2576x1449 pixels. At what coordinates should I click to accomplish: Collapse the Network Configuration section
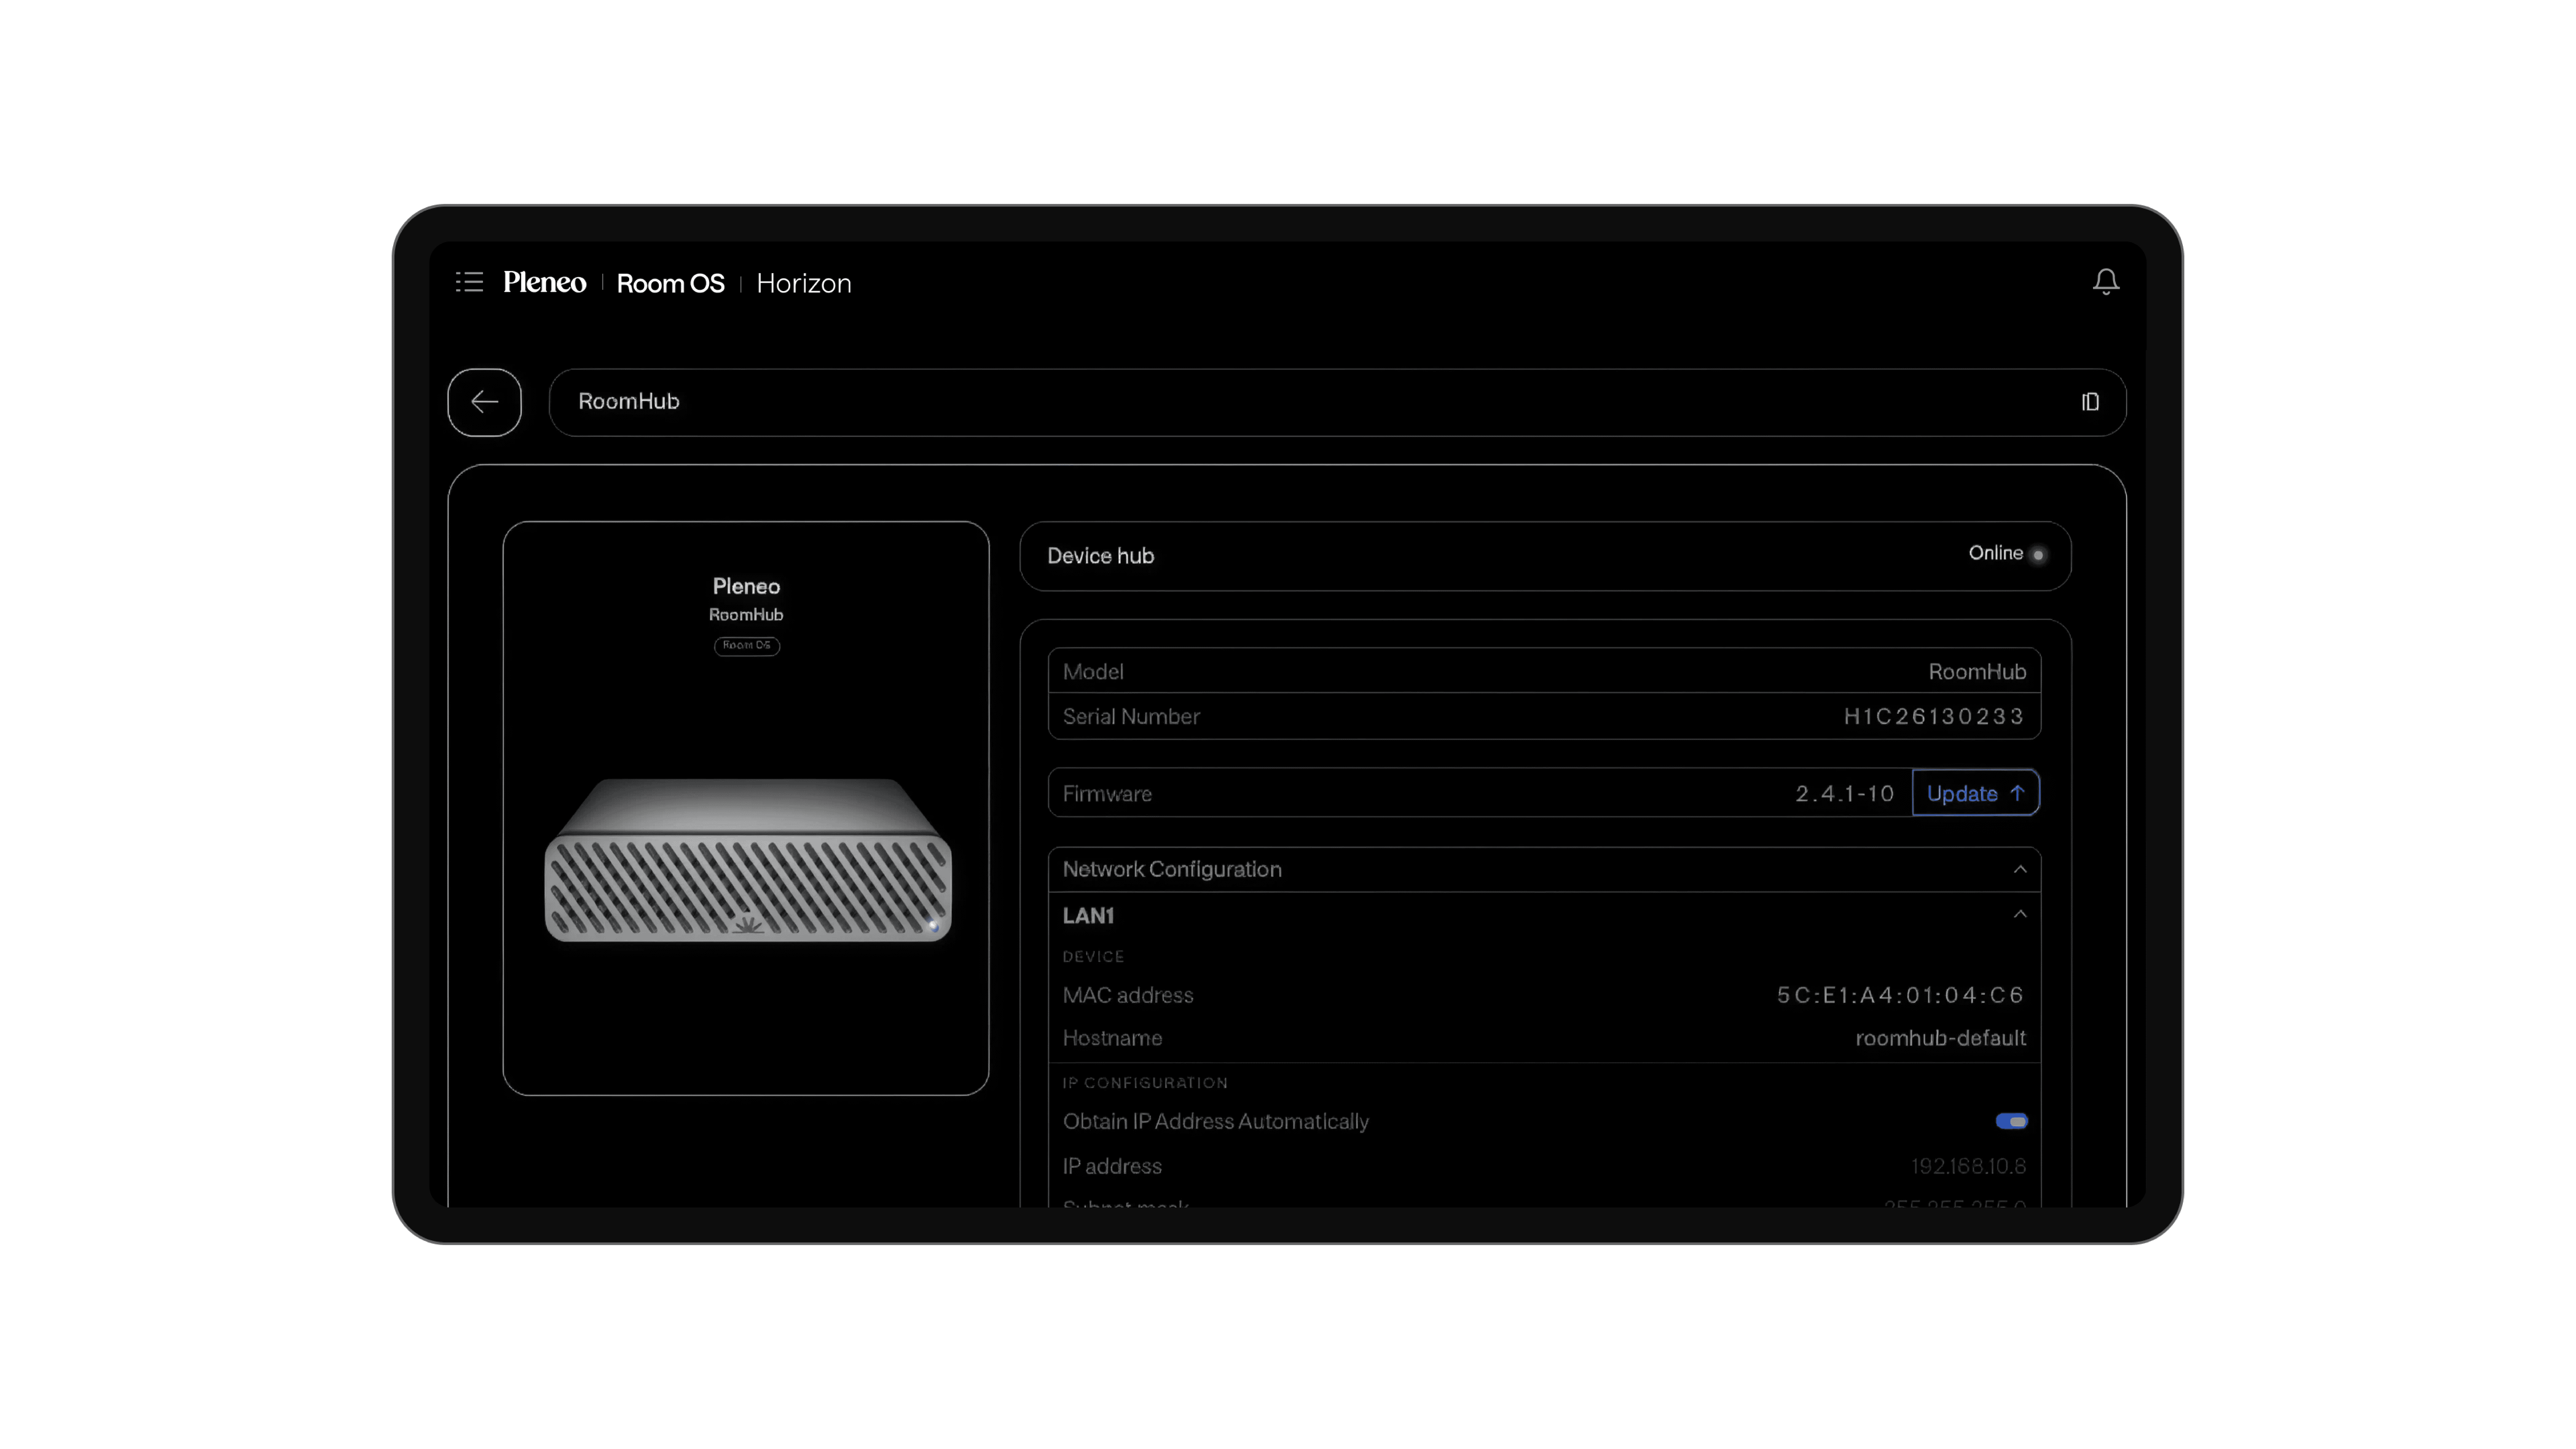pos(2020,869)
